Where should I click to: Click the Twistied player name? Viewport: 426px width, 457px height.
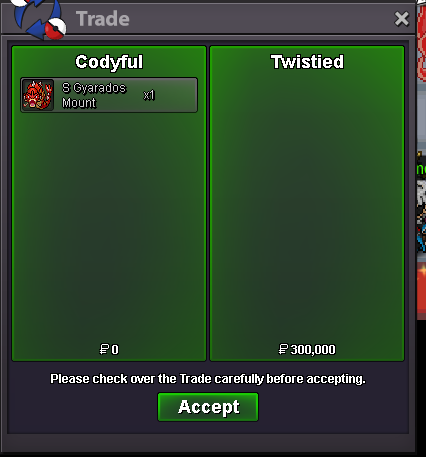point(307,62)
